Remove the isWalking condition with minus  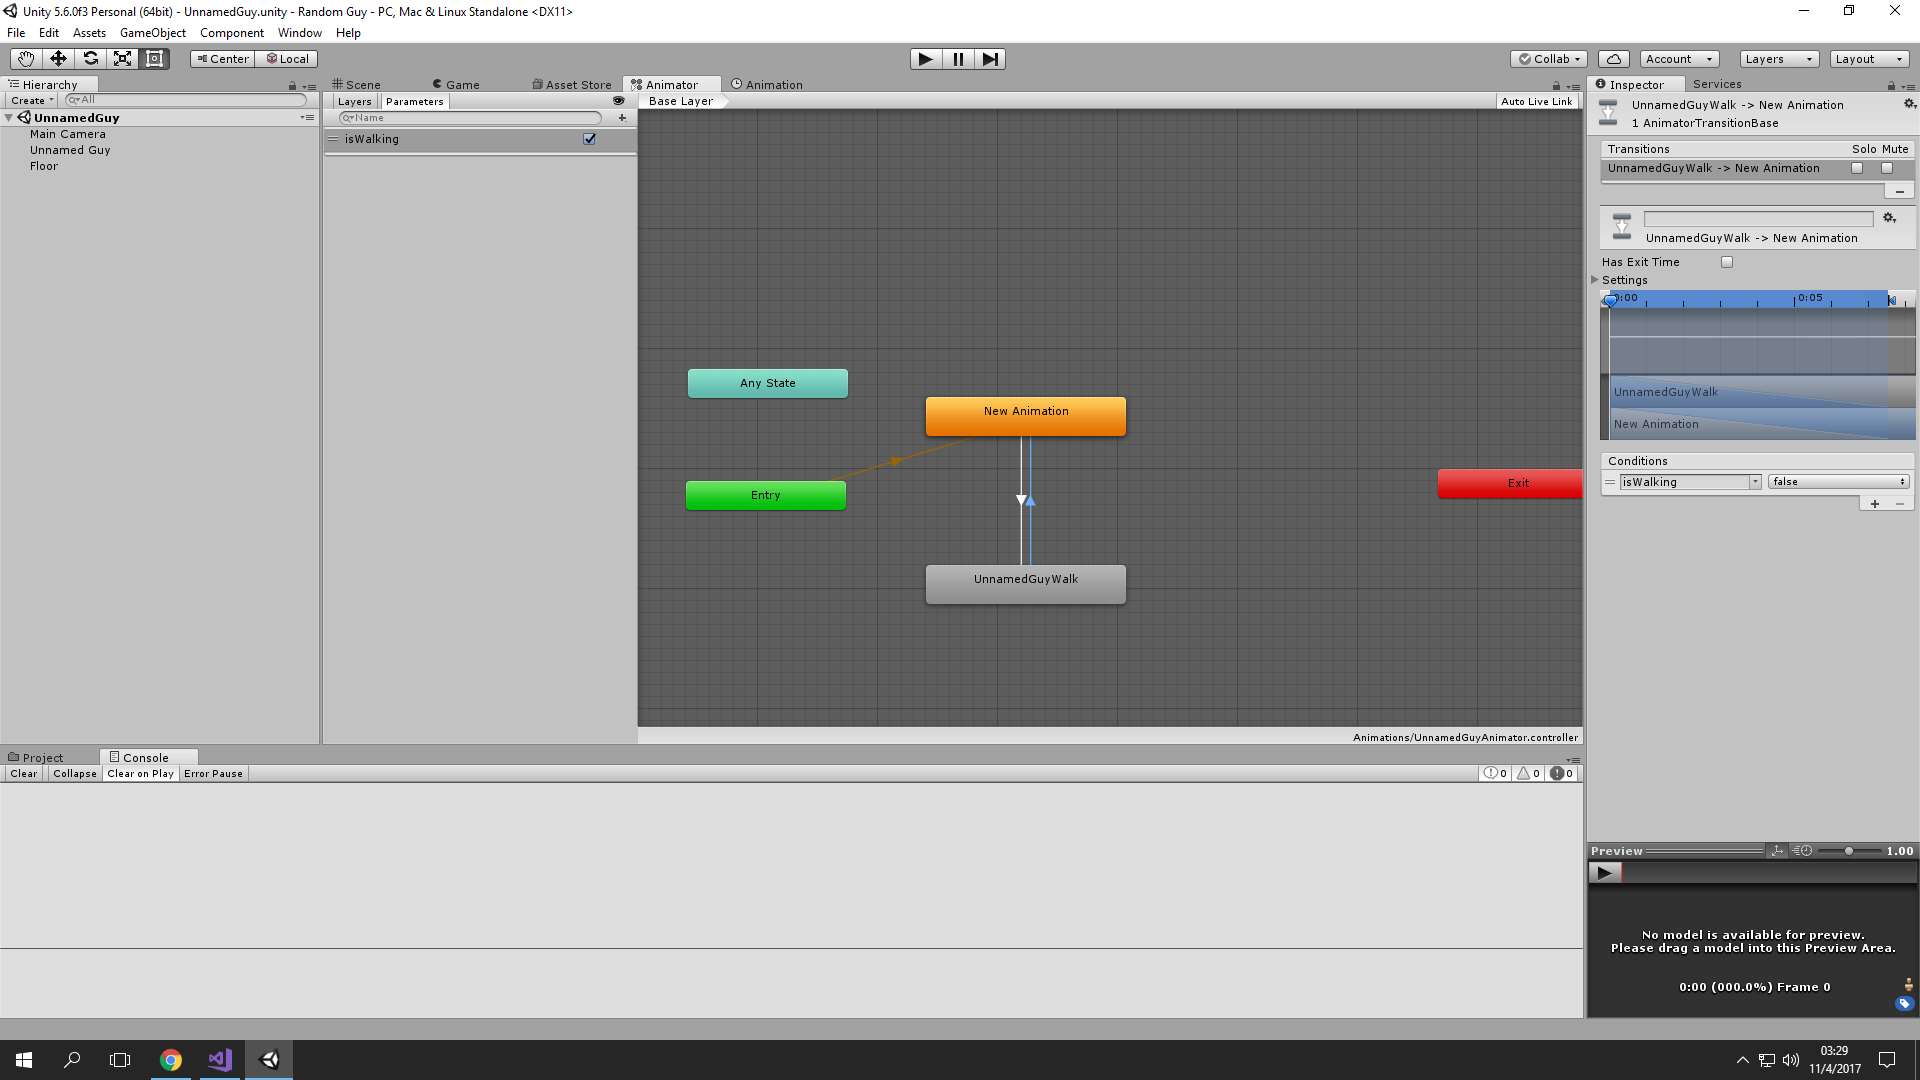[x=1900, y=504]
